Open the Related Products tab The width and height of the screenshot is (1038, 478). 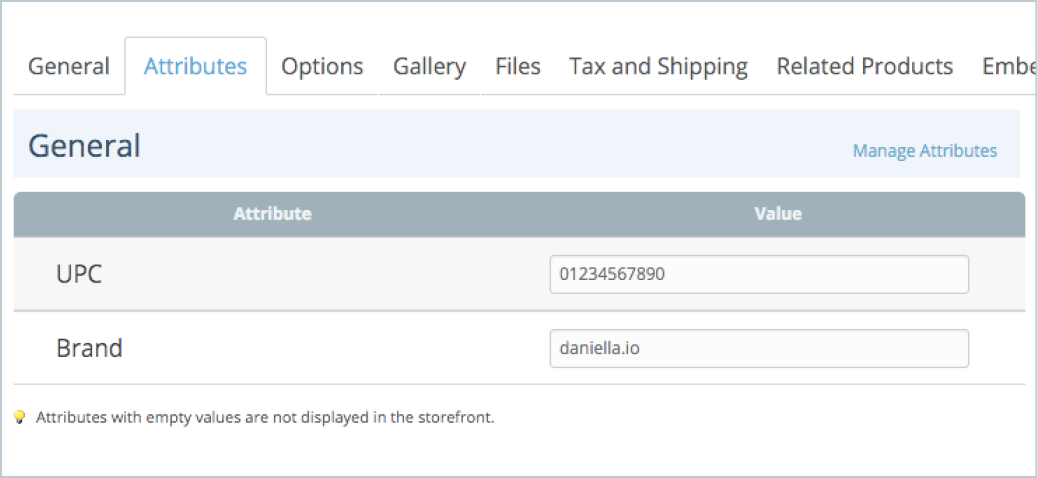point(865,66)
